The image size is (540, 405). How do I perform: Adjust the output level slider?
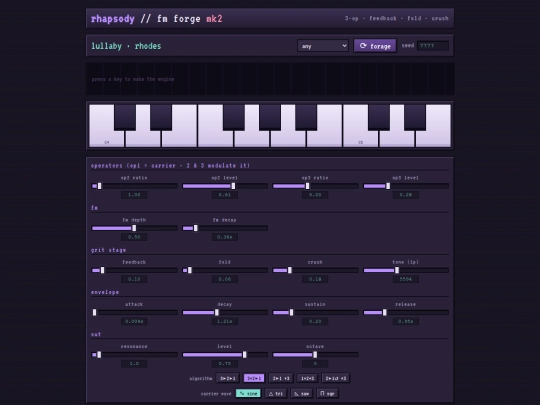pyautogui.click(x=225, y=354)
